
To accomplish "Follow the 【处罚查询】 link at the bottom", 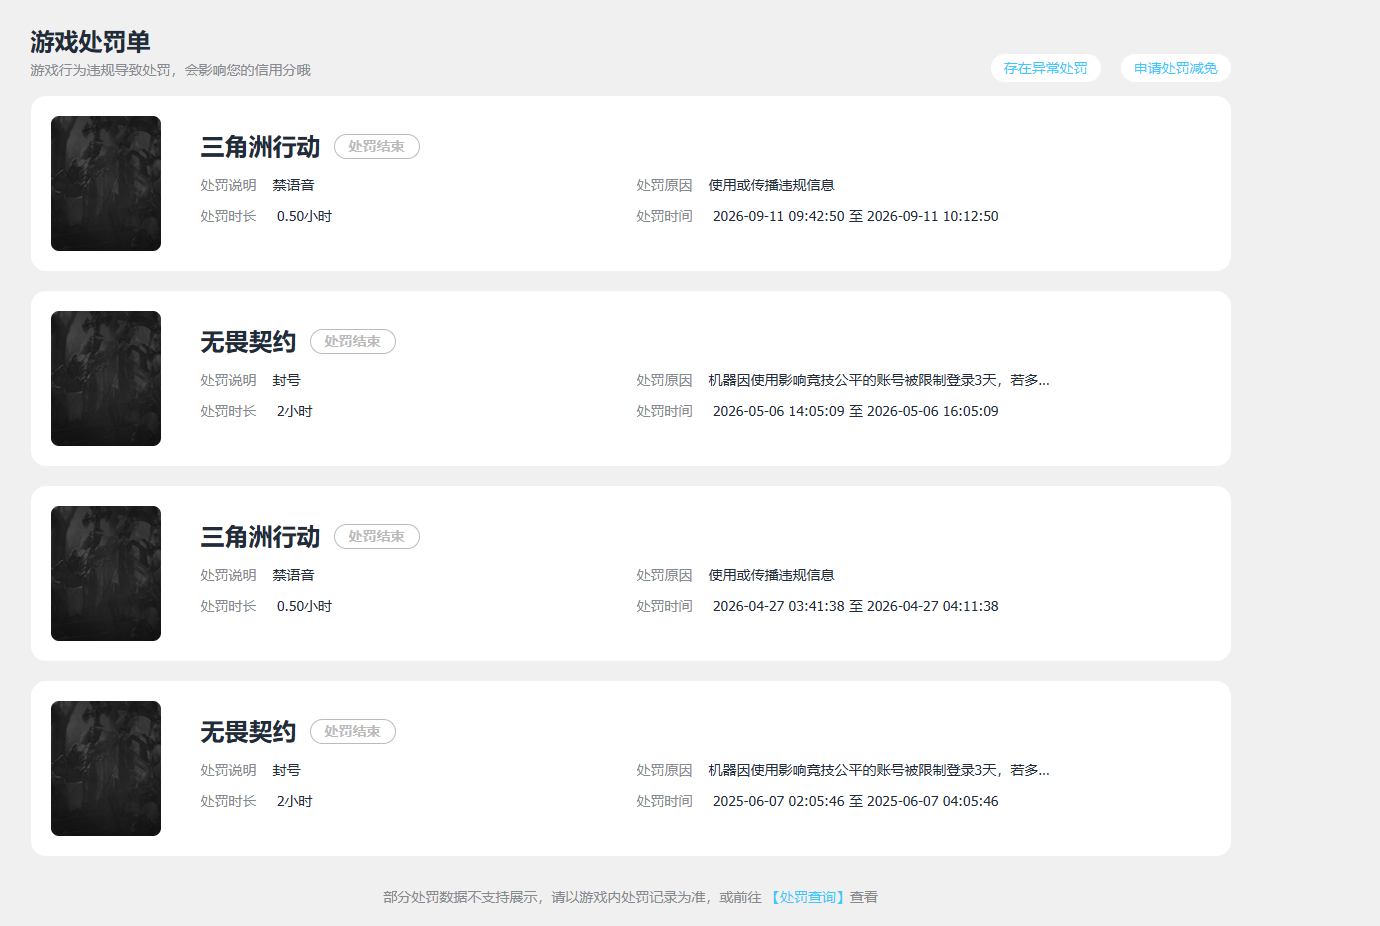I will (807, 897).
